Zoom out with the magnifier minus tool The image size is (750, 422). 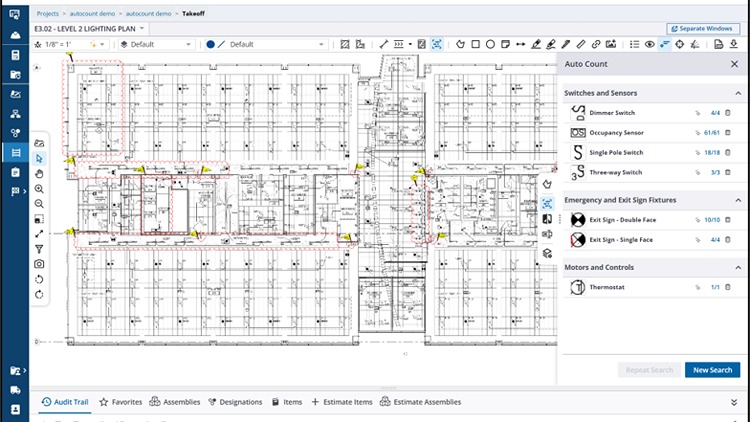click(39, 204)
